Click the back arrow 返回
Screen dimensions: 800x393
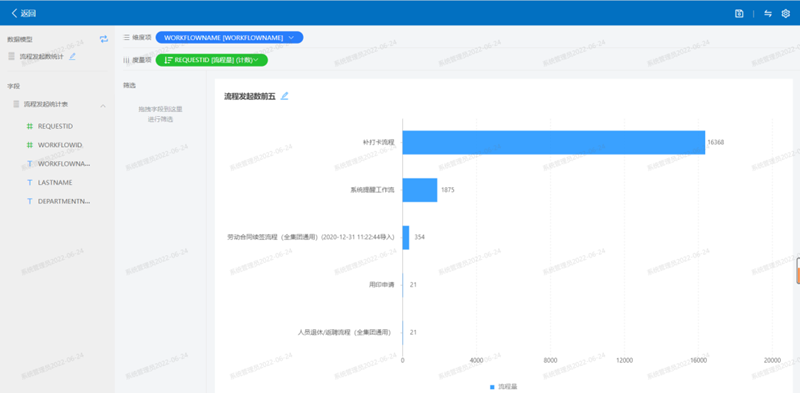23,14
